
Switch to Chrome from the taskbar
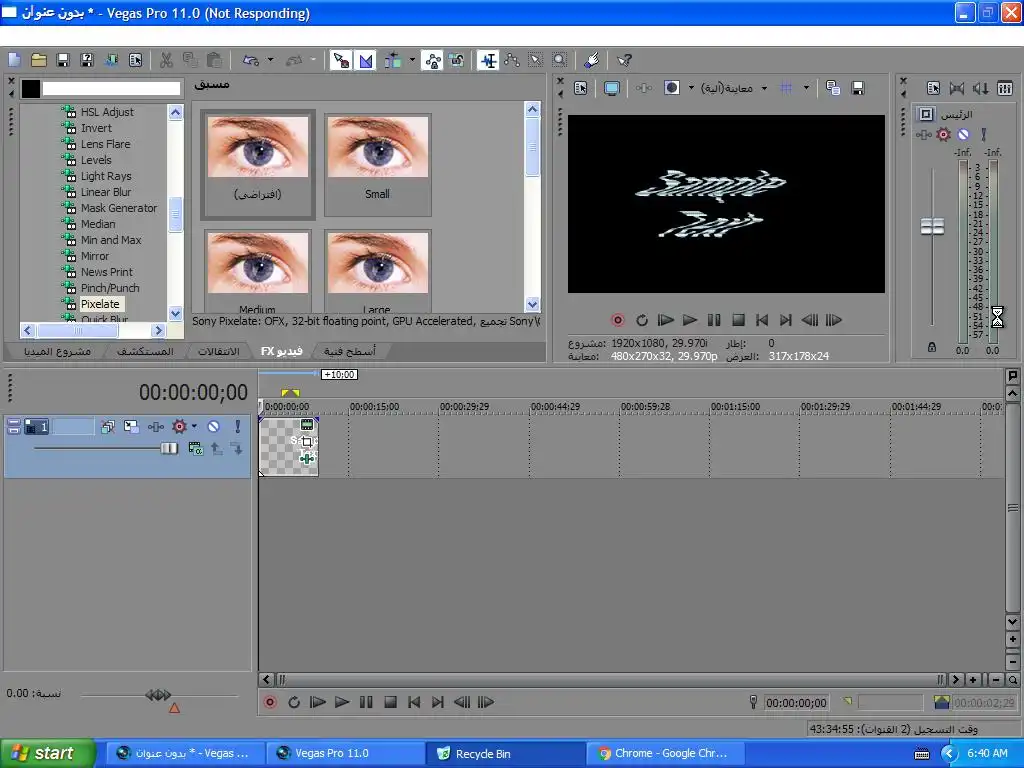coord(666,754)
